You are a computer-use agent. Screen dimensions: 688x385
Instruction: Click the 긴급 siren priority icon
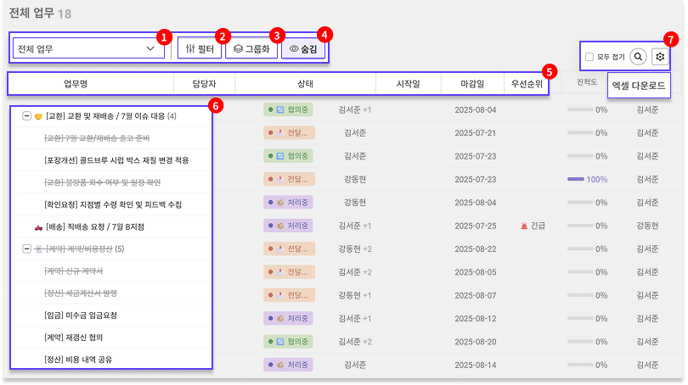(x=524, y=226)
